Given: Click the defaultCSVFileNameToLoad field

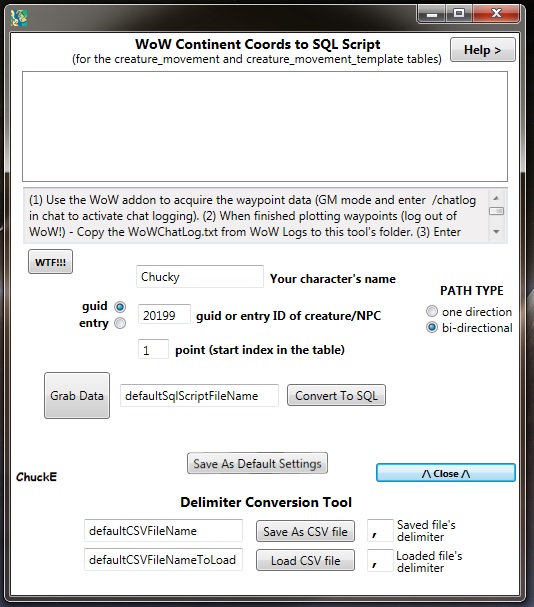Looking at the screenshot, I should [x=163, y=559].
